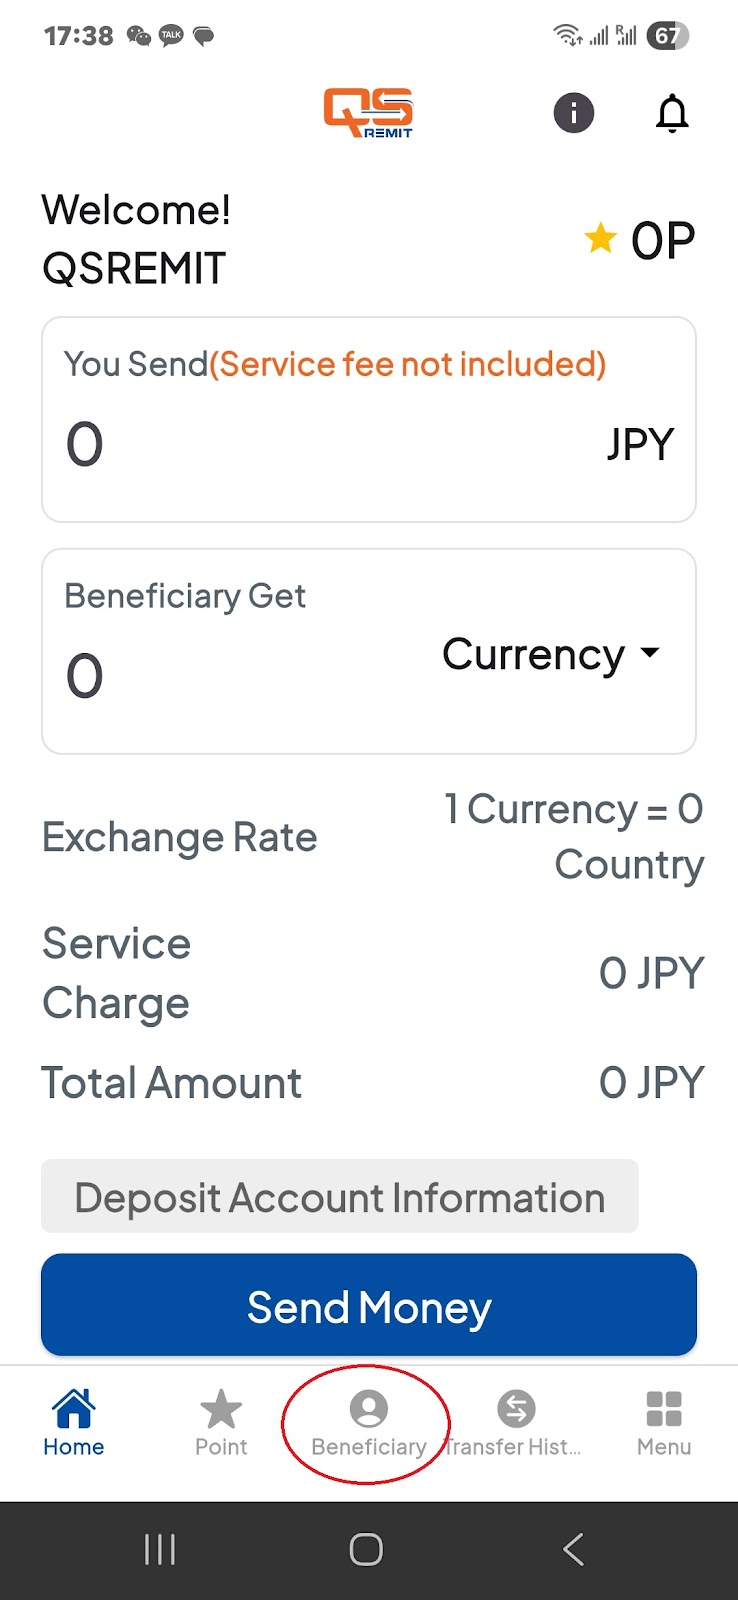This screenshot has height=1600, width=738.
Task: Open the Android recent apps button
Action: coord(160,1549)
